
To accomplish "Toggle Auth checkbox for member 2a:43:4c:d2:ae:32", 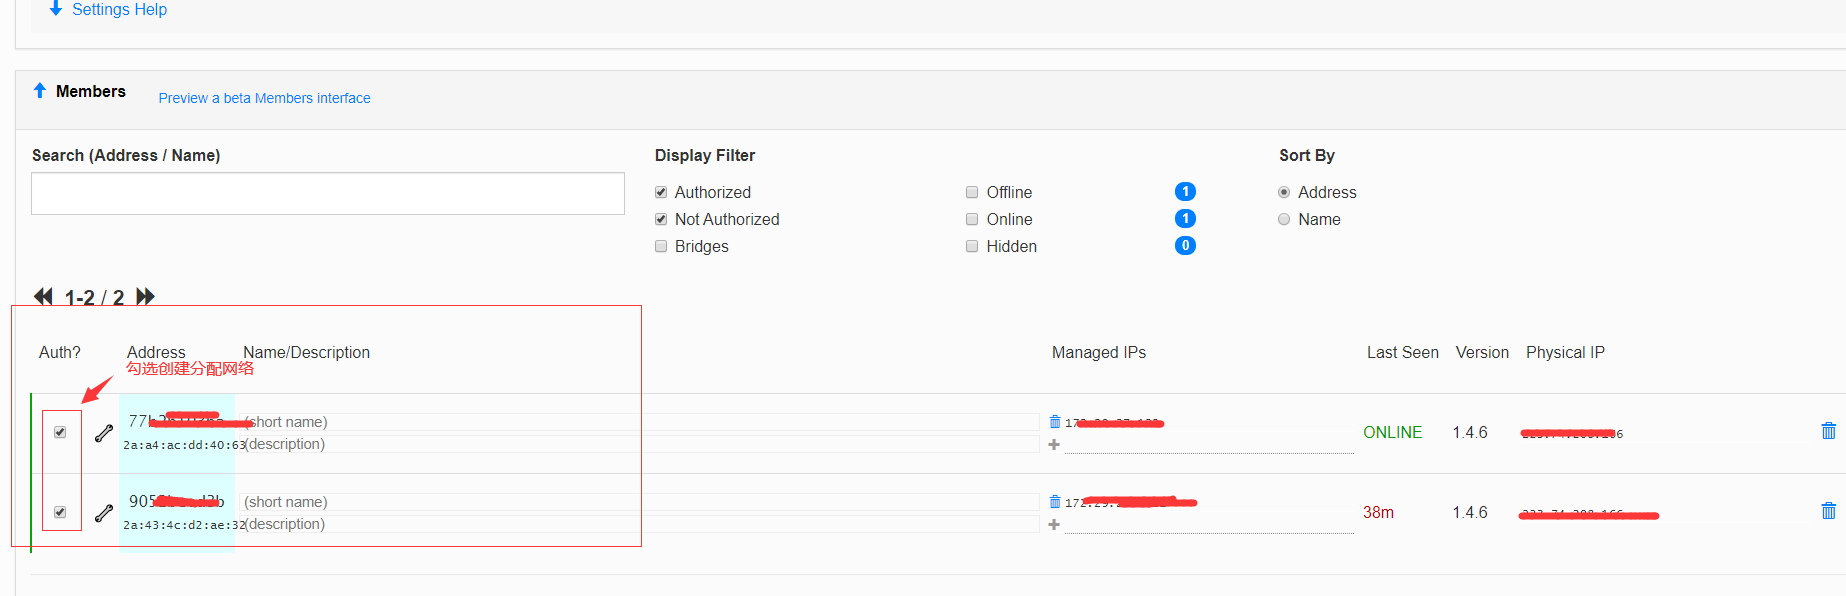I will click(60, 512).
